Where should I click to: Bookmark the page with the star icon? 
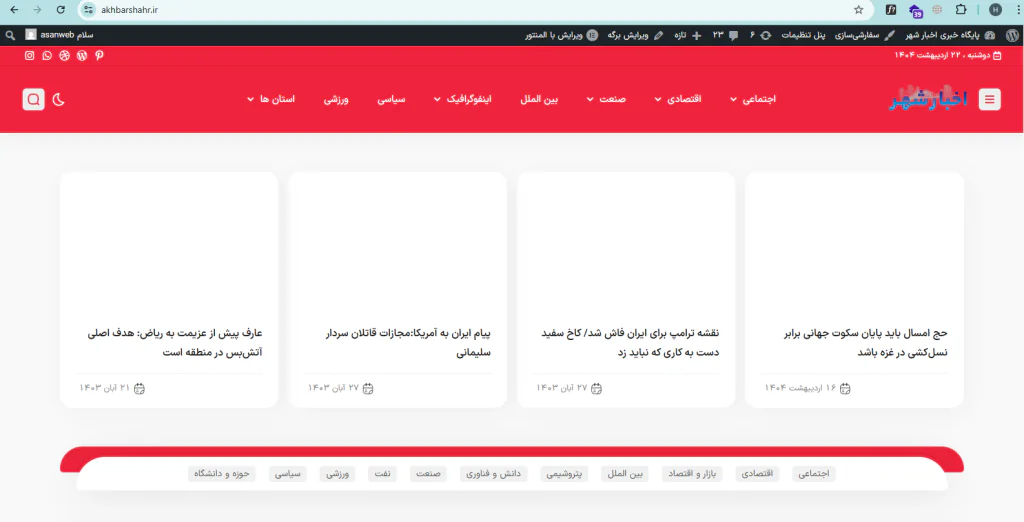coord(858,10)
